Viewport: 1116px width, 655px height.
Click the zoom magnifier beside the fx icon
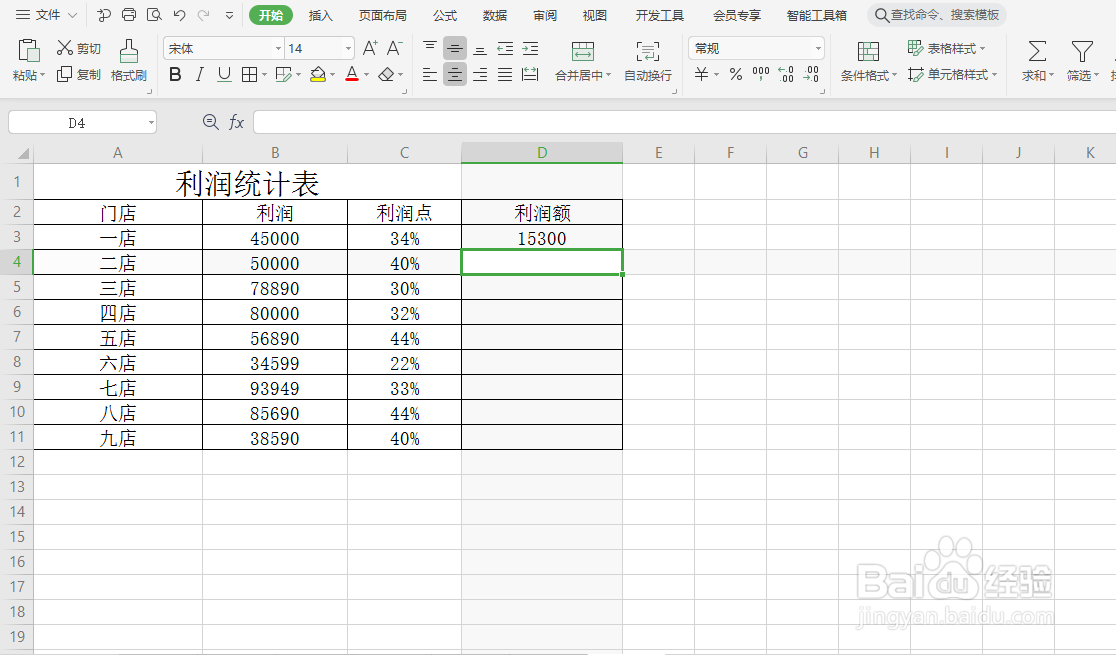point(211,122)
